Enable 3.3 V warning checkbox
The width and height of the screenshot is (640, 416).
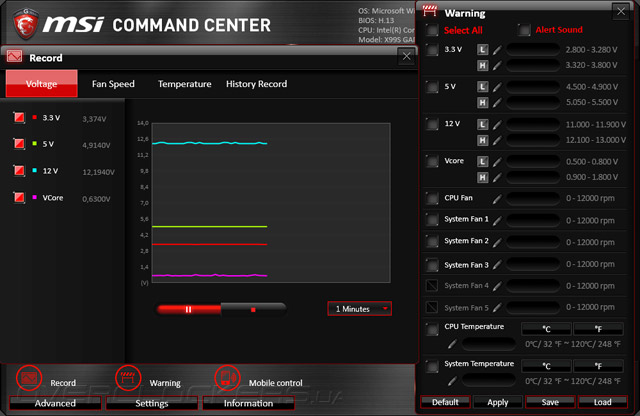pyautogui.click(x=432, y=50)
